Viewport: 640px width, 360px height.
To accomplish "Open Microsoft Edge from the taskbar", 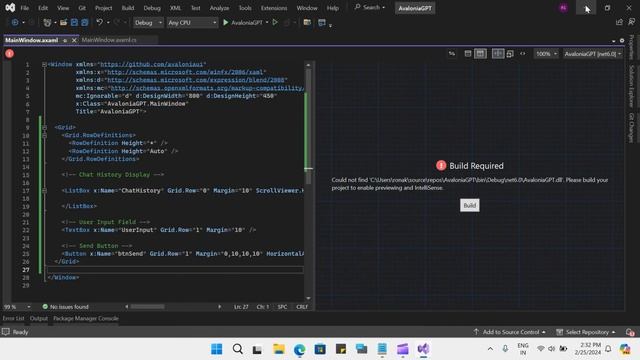I will coord(300,349).
